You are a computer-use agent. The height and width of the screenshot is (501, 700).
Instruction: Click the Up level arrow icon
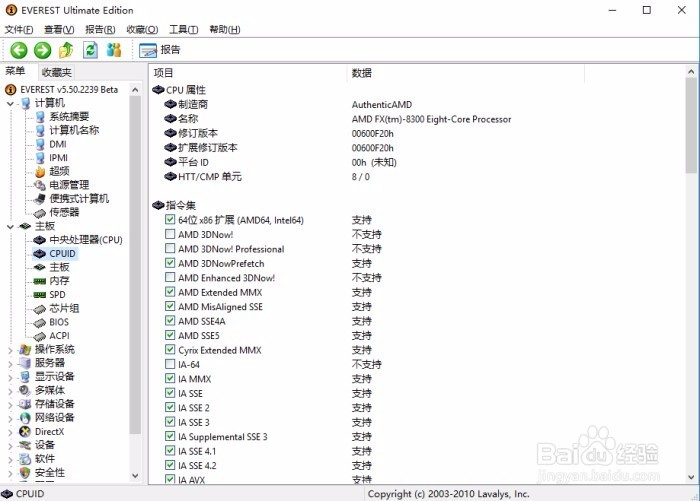click(67, 50)
